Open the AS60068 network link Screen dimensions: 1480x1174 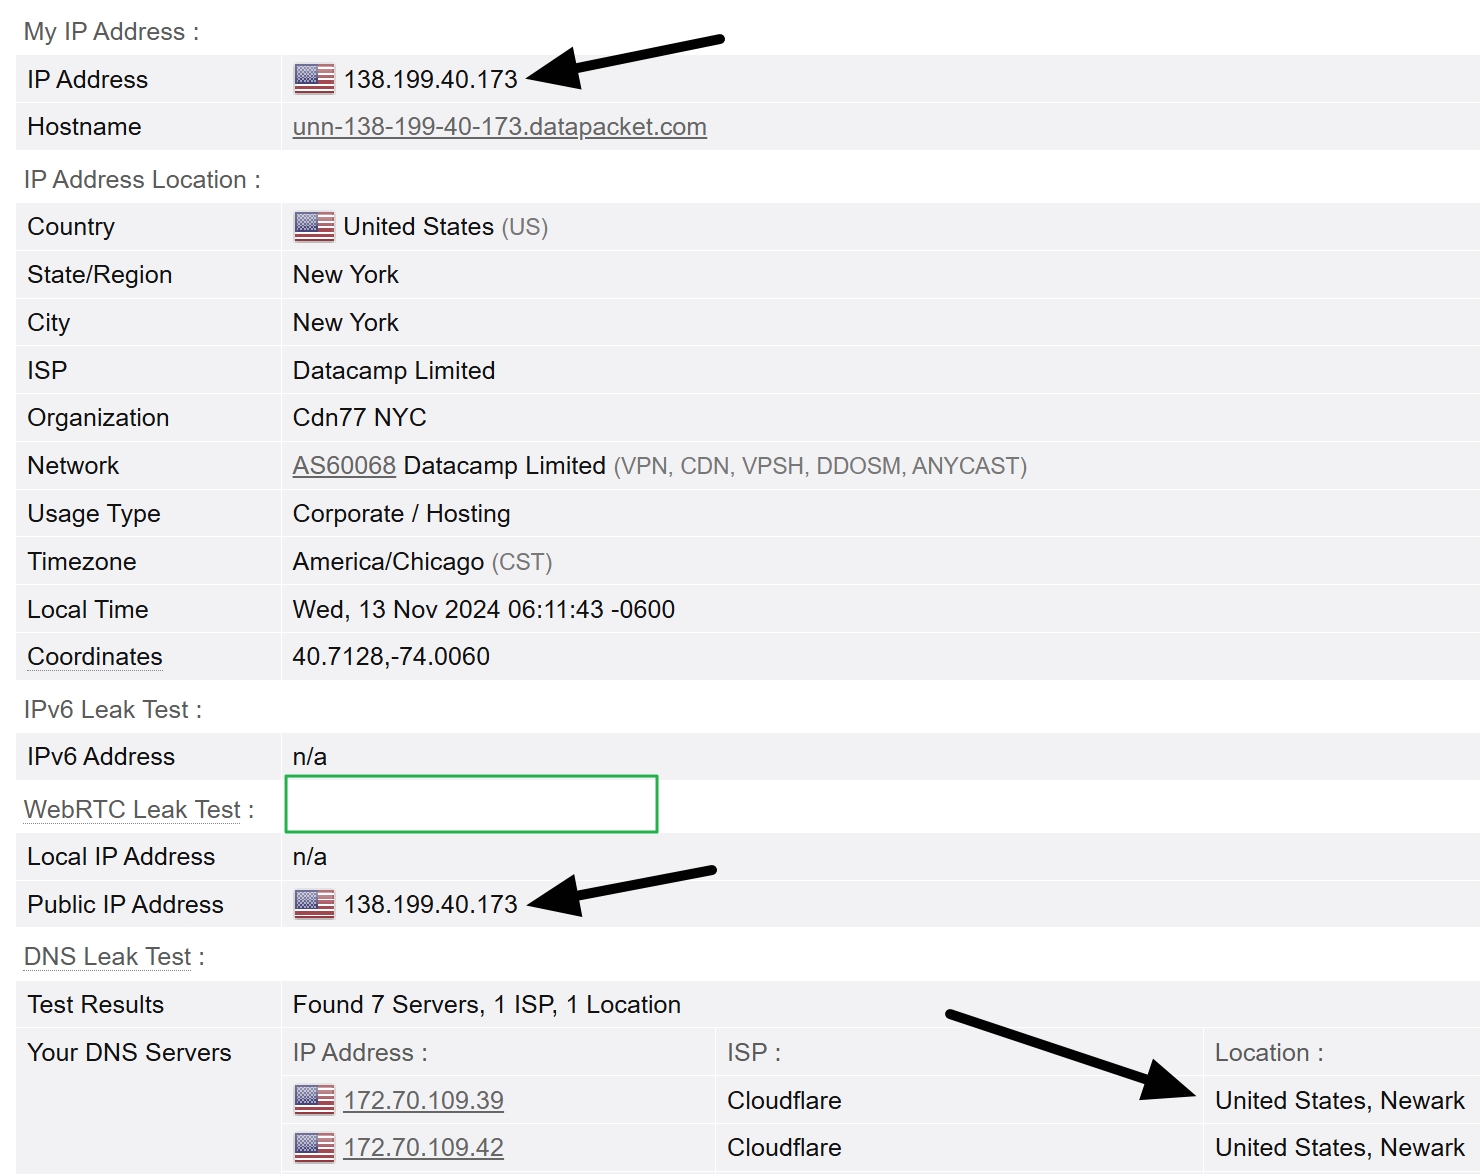click(343, 465)
